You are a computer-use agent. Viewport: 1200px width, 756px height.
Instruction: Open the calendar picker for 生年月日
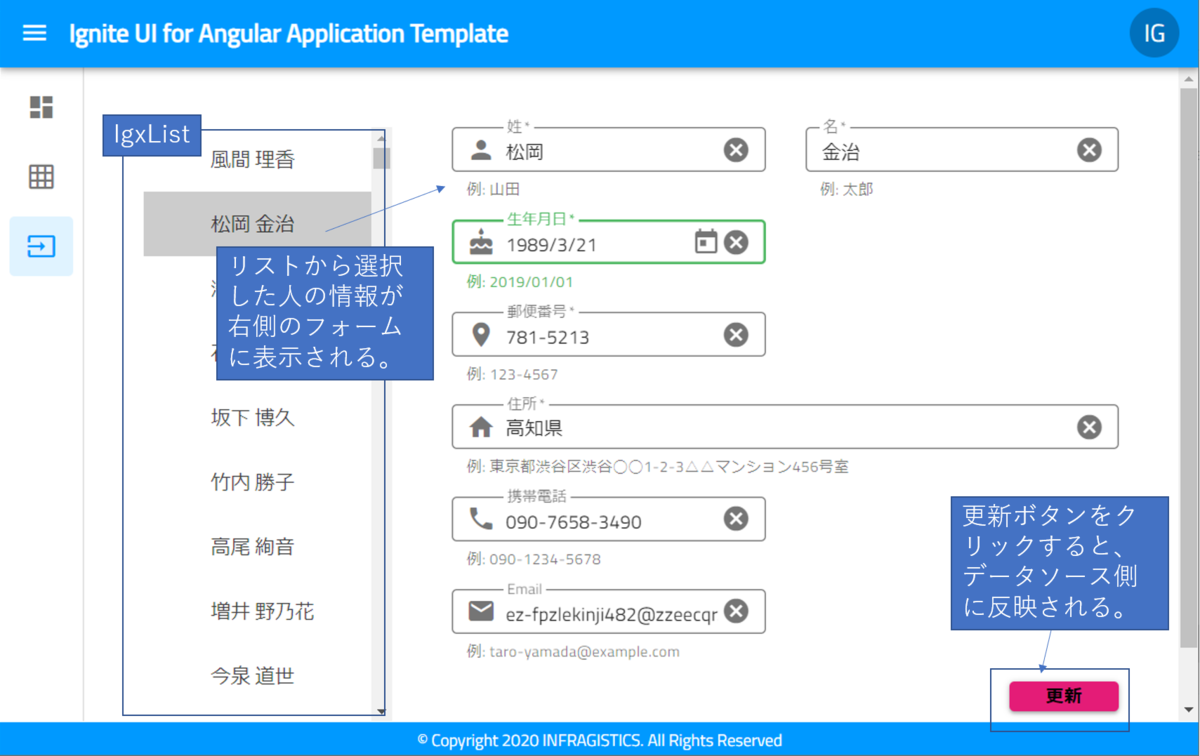tap(706, 242)
